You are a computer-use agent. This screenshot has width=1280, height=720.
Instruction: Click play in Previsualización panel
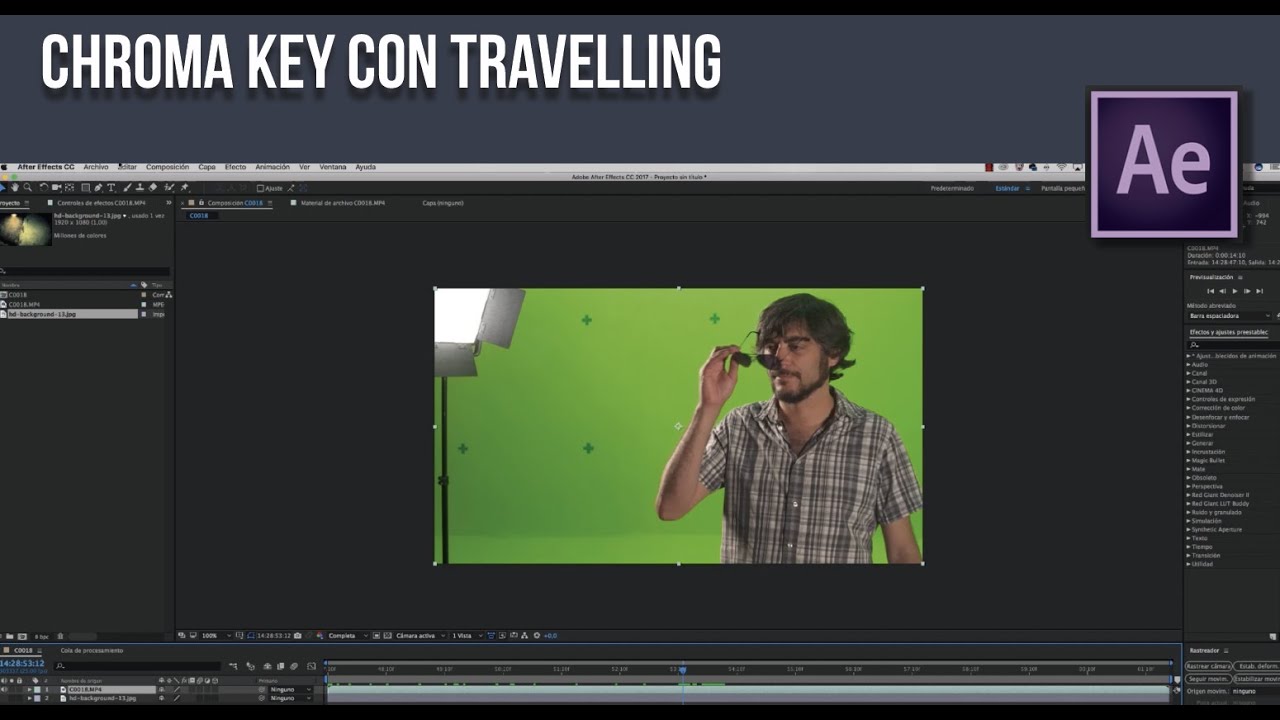pos(1235,291)
